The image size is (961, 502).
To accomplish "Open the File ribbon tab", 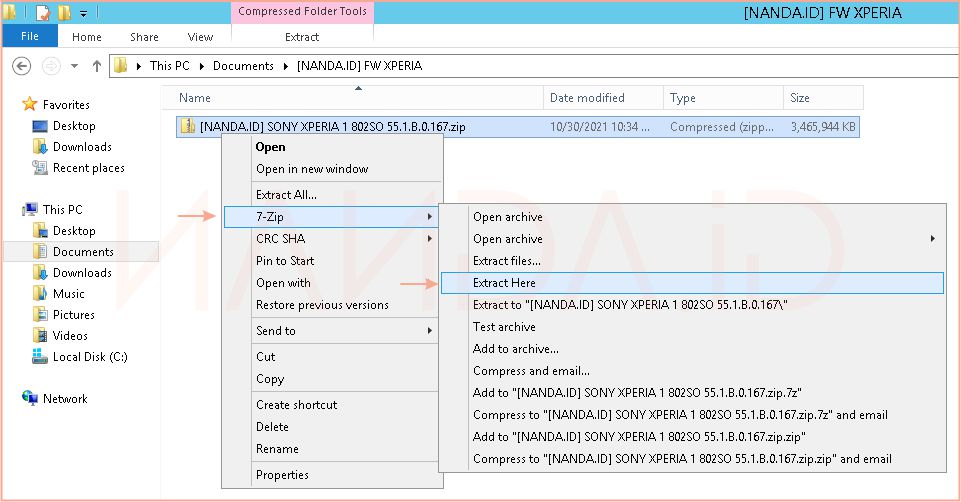I will tap(30, 37).
